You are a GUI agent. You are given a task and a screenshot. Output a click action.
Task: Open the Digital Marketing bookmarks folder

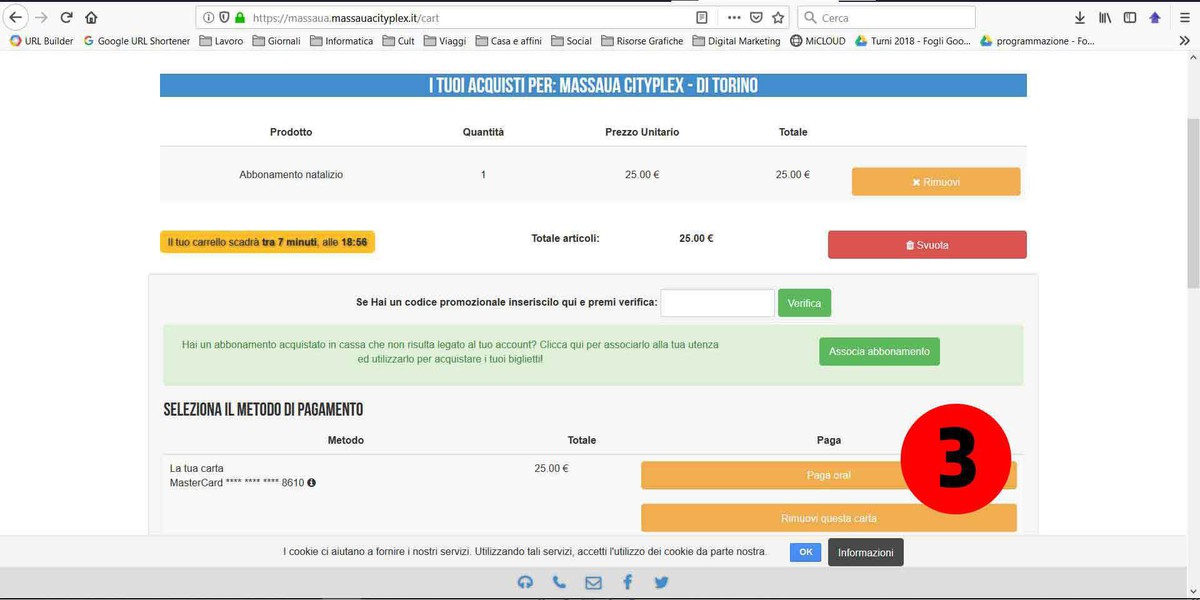pyautogui.click(x=736, y=41)
